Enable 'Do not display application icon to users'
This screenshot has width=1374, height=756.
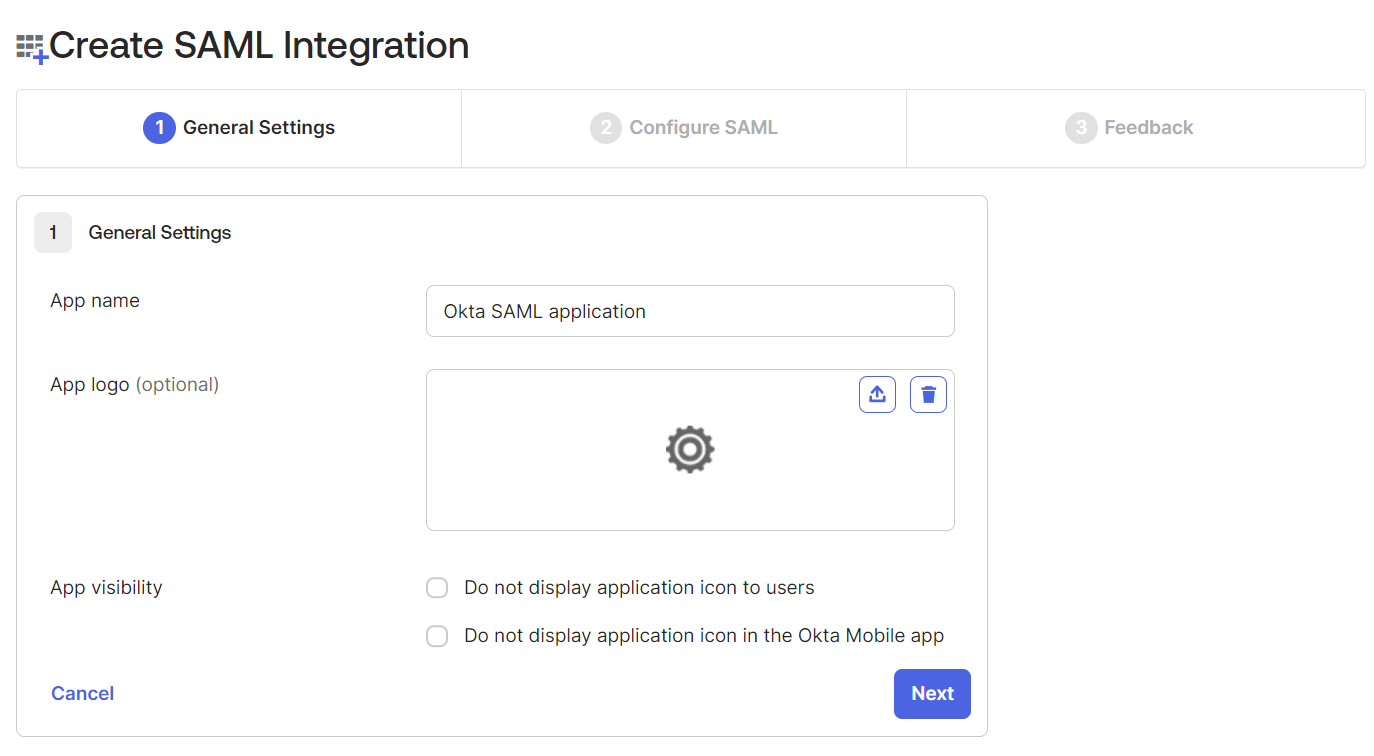point(437,588)
